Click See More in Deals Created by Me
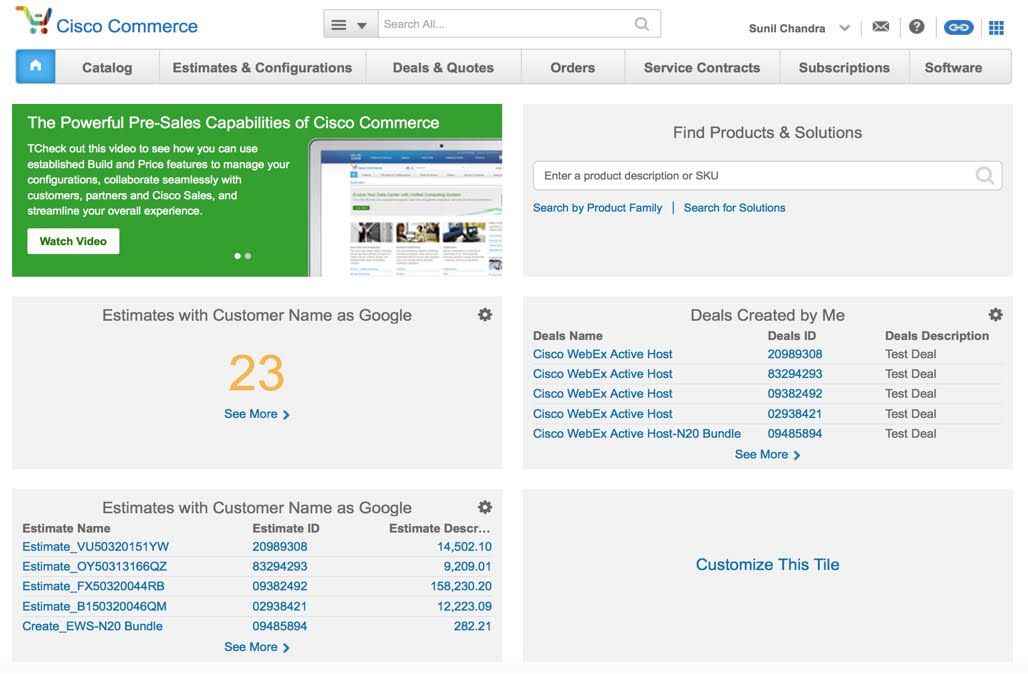The image size is (1028, 674). [767, 454]
